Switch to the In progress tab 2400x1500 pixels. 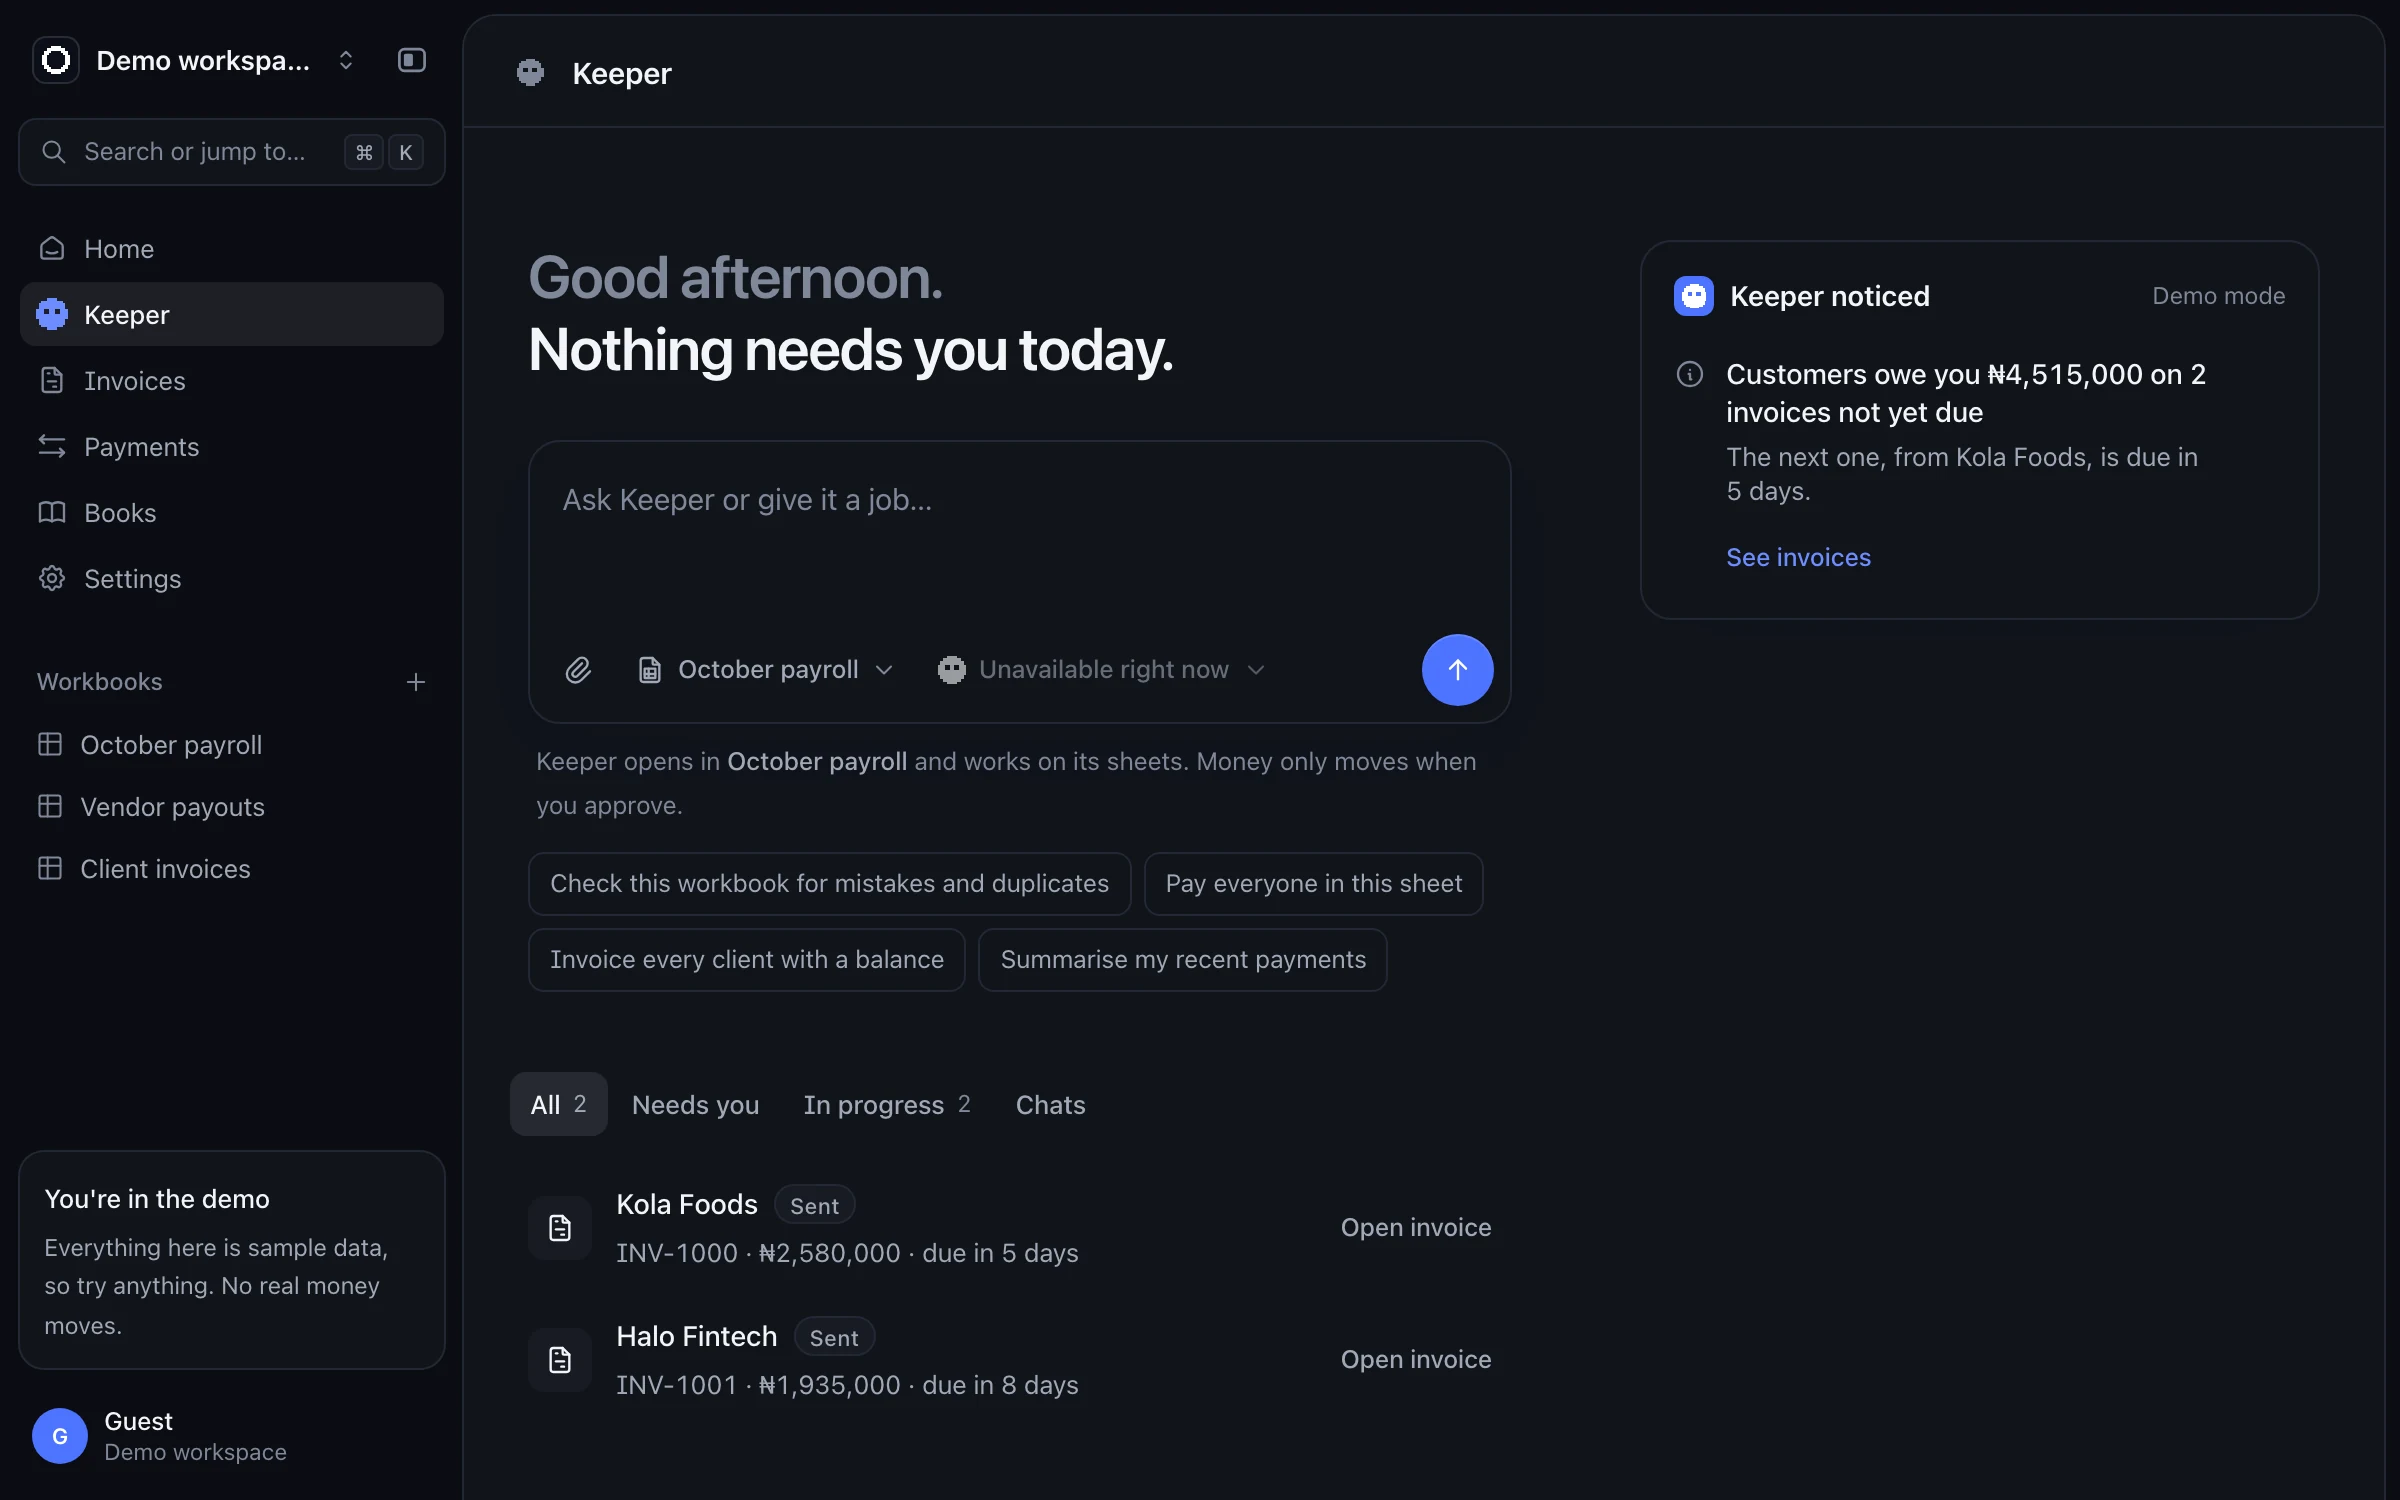click(x=887, y=1104)
